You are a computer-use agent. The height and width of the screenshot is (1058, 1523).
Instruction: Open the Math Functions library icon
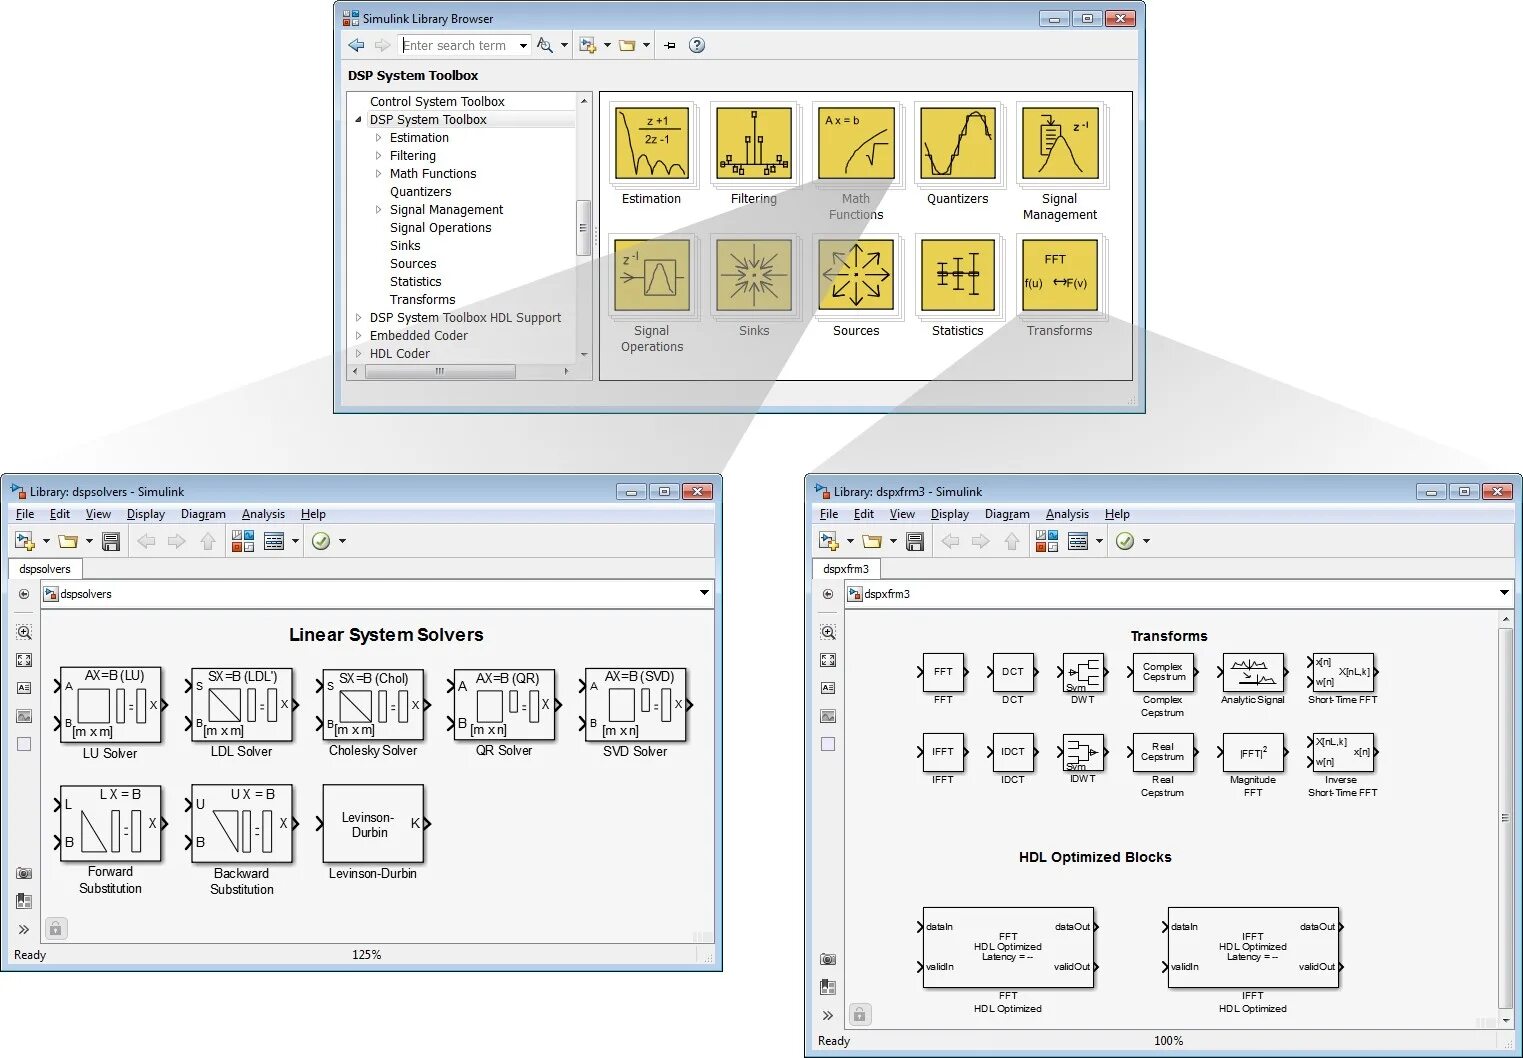click(856, 144)
